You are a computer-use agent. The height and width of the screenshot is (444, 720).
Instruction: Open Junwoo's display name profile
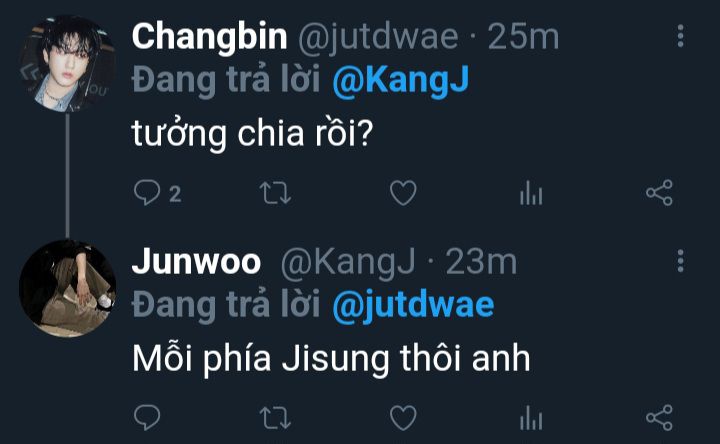197,262
